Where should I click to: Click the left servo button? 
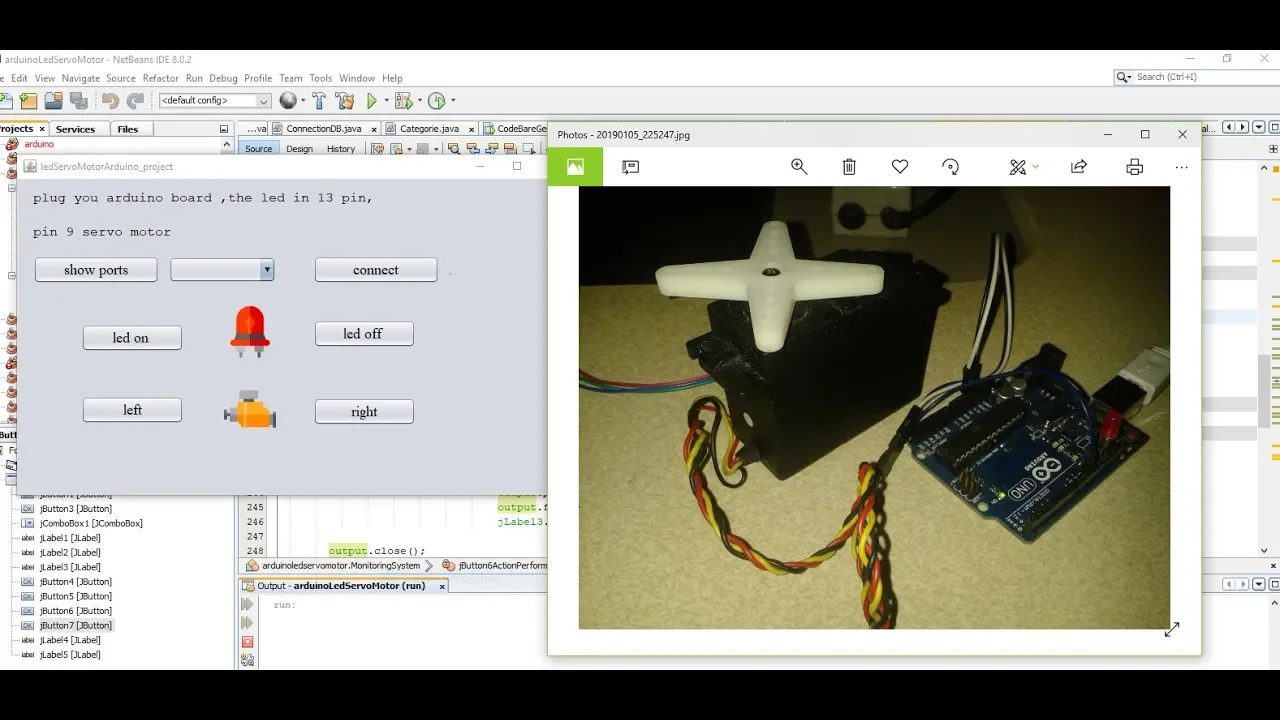point(132,410)
